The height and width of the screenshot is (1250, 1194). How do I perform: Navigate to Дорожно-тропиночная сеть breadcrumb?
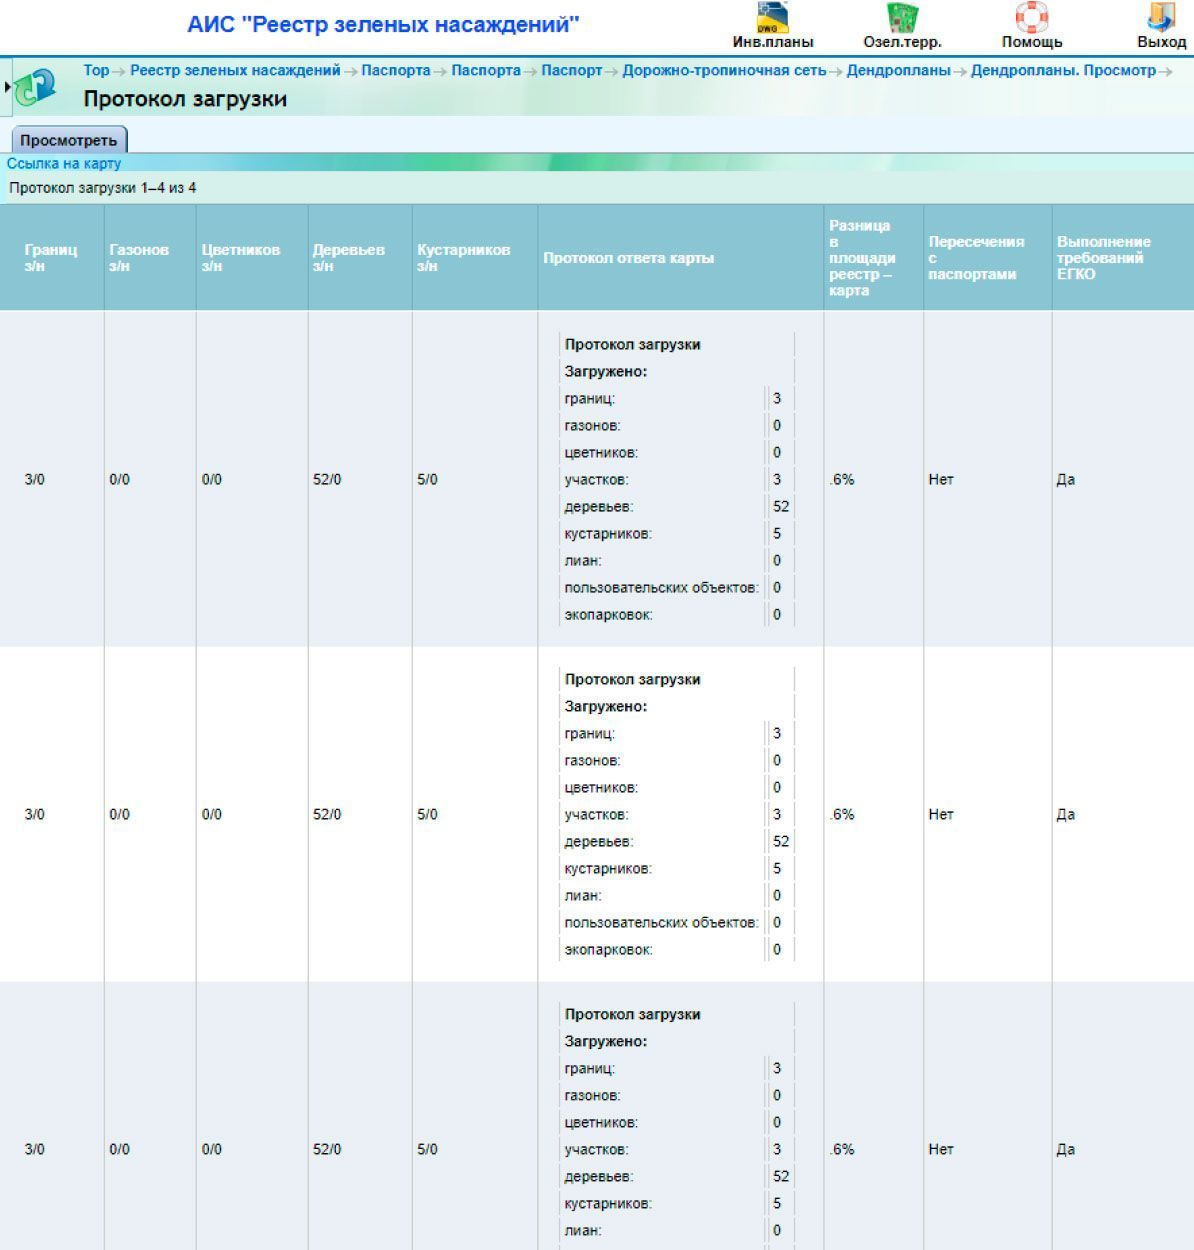coord(724,70)
